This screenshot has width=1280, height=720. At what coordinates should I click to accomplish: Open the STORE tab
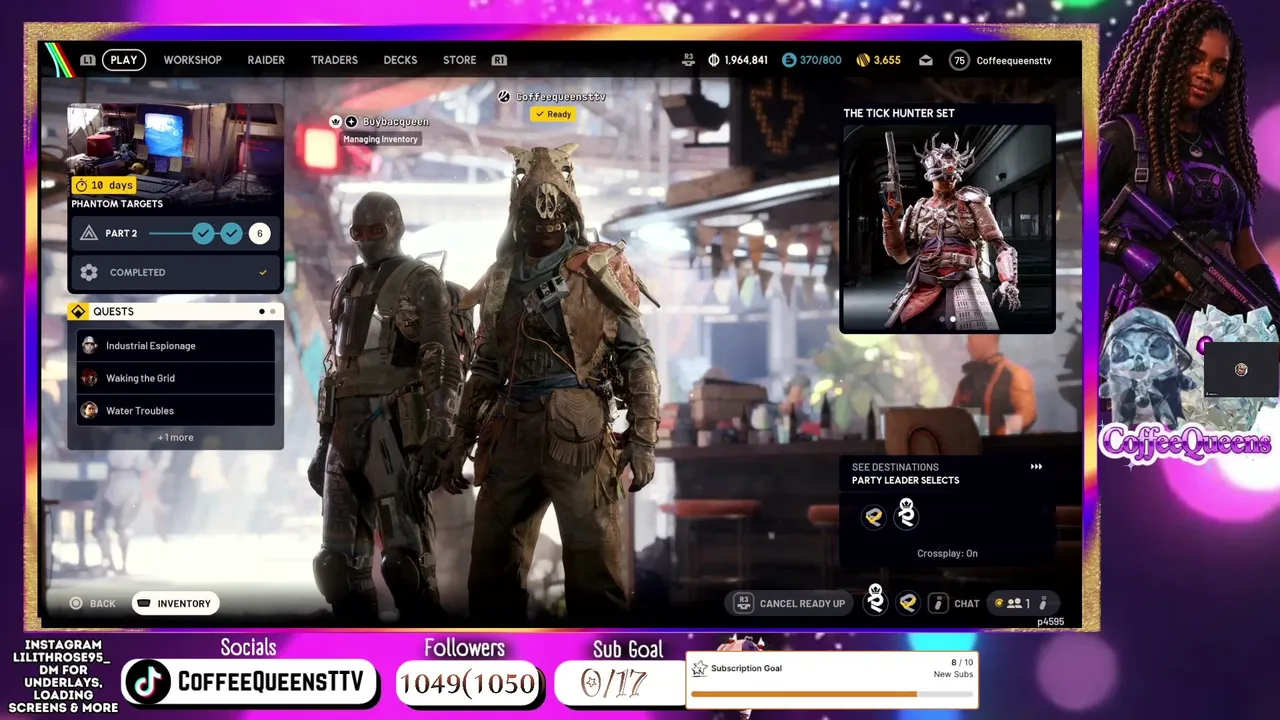[460, 60]
